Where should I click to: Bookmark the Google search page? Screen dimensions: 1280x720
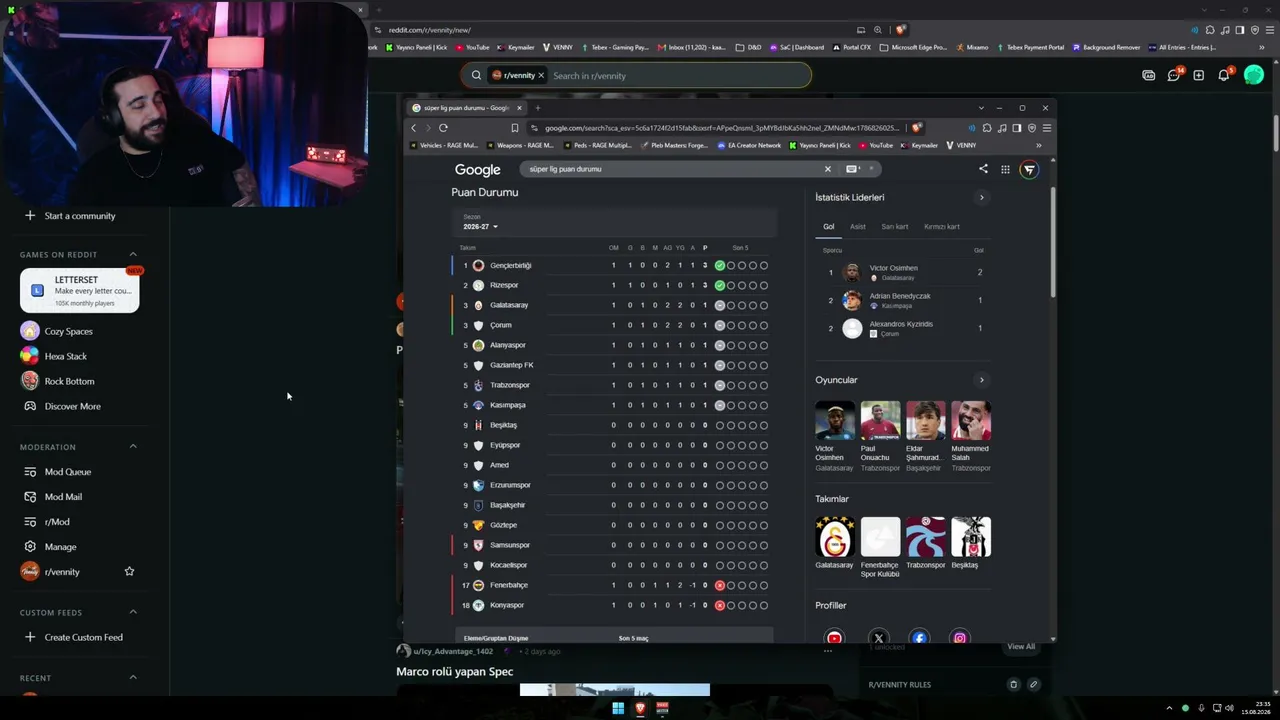tap(515, 128)
